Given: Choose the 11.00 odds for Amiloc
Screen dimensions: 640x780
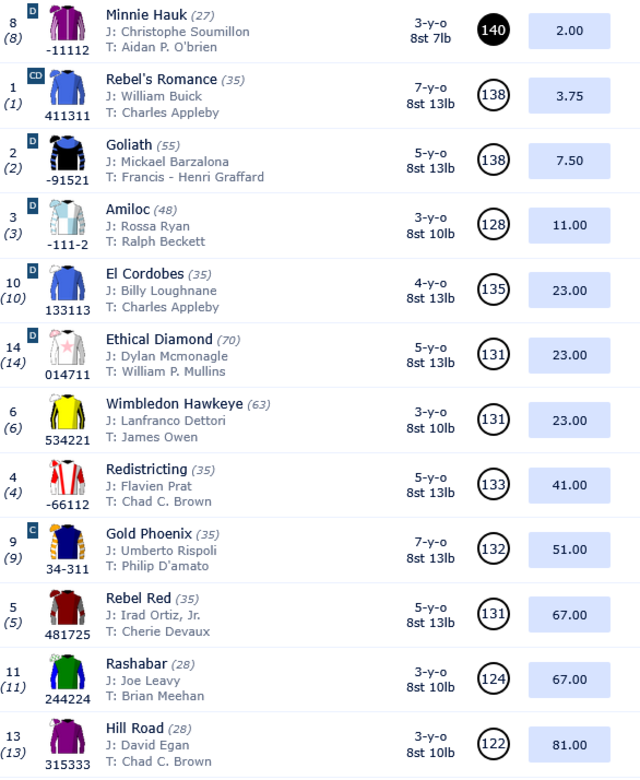Looking at the screenshot, I should pos(569,226).
